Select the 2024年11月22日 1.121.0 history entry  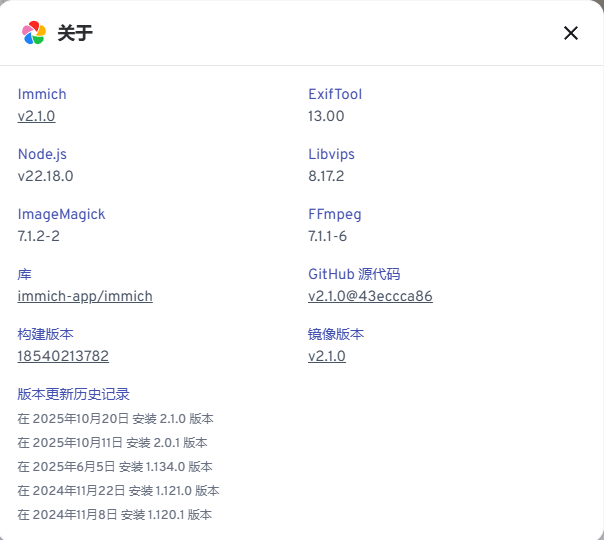[x=118, y=491]
